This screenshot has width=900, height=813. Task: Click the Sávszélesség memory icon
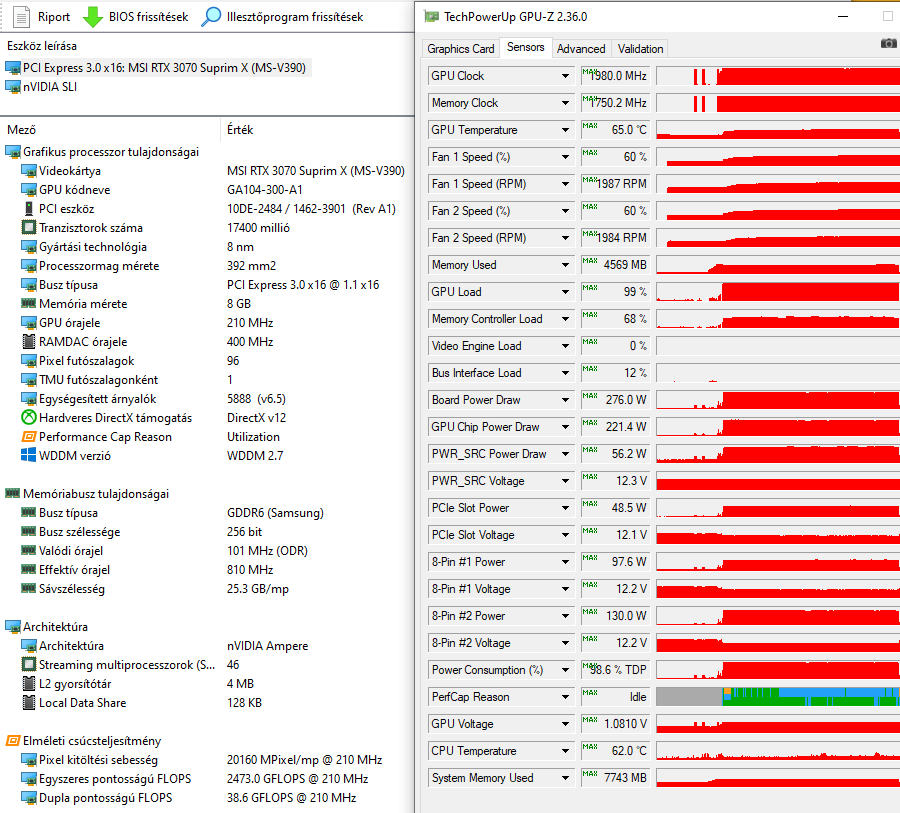28,589
